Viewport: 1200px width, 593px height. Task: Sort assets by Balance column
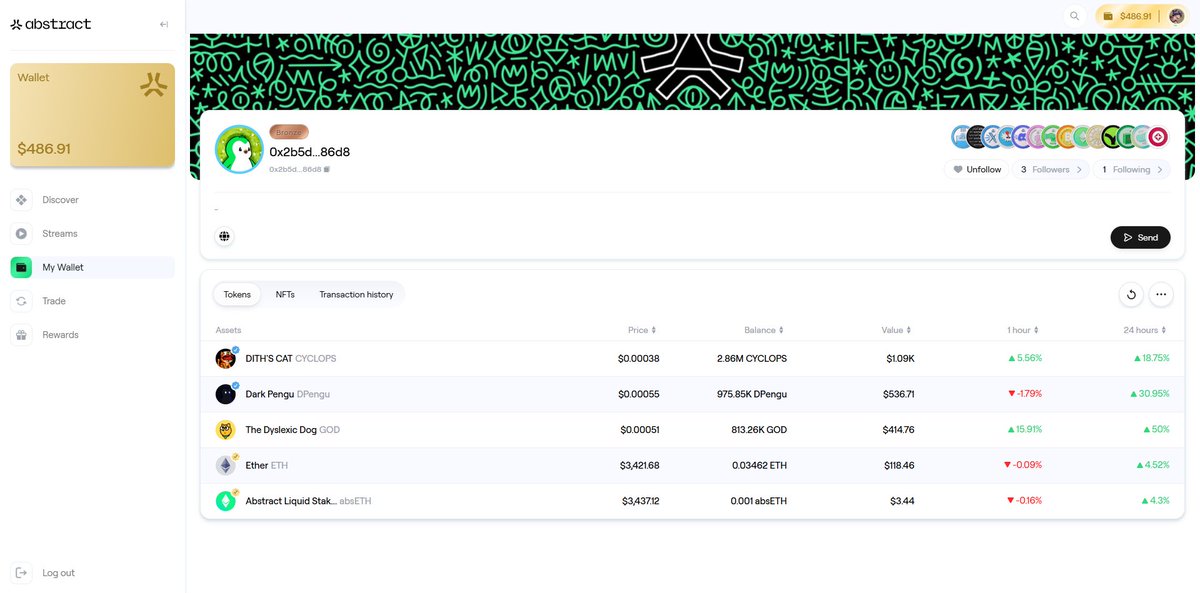point(764,330)
